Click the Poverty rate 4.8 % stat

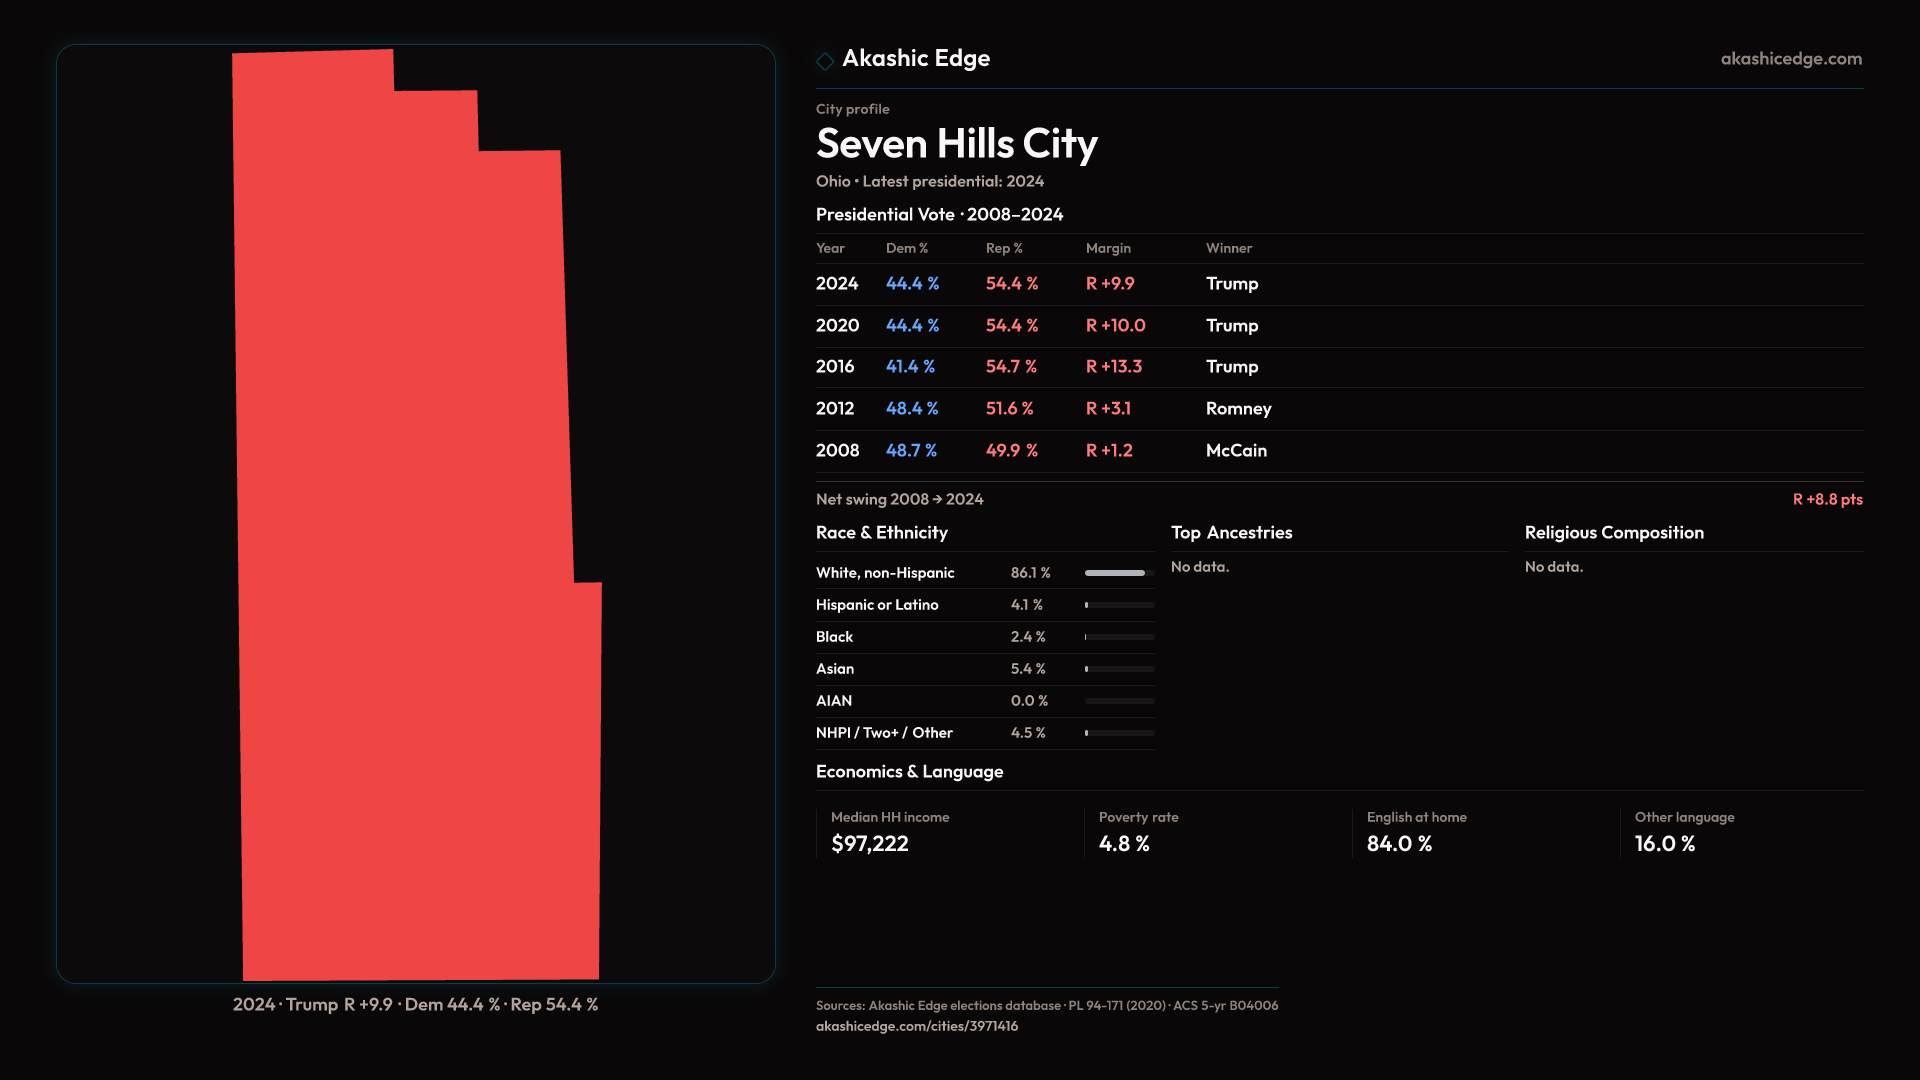(x=1124, y=844)
